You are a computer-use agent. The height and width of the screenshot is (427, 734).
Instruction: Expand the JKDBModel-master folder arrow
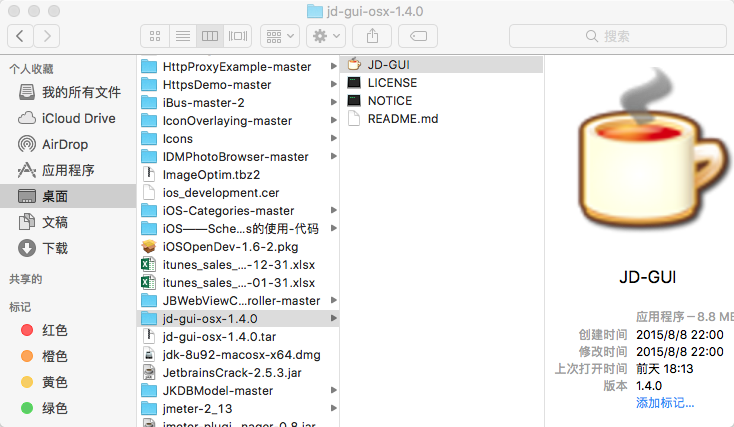click(x=333, y=390)
